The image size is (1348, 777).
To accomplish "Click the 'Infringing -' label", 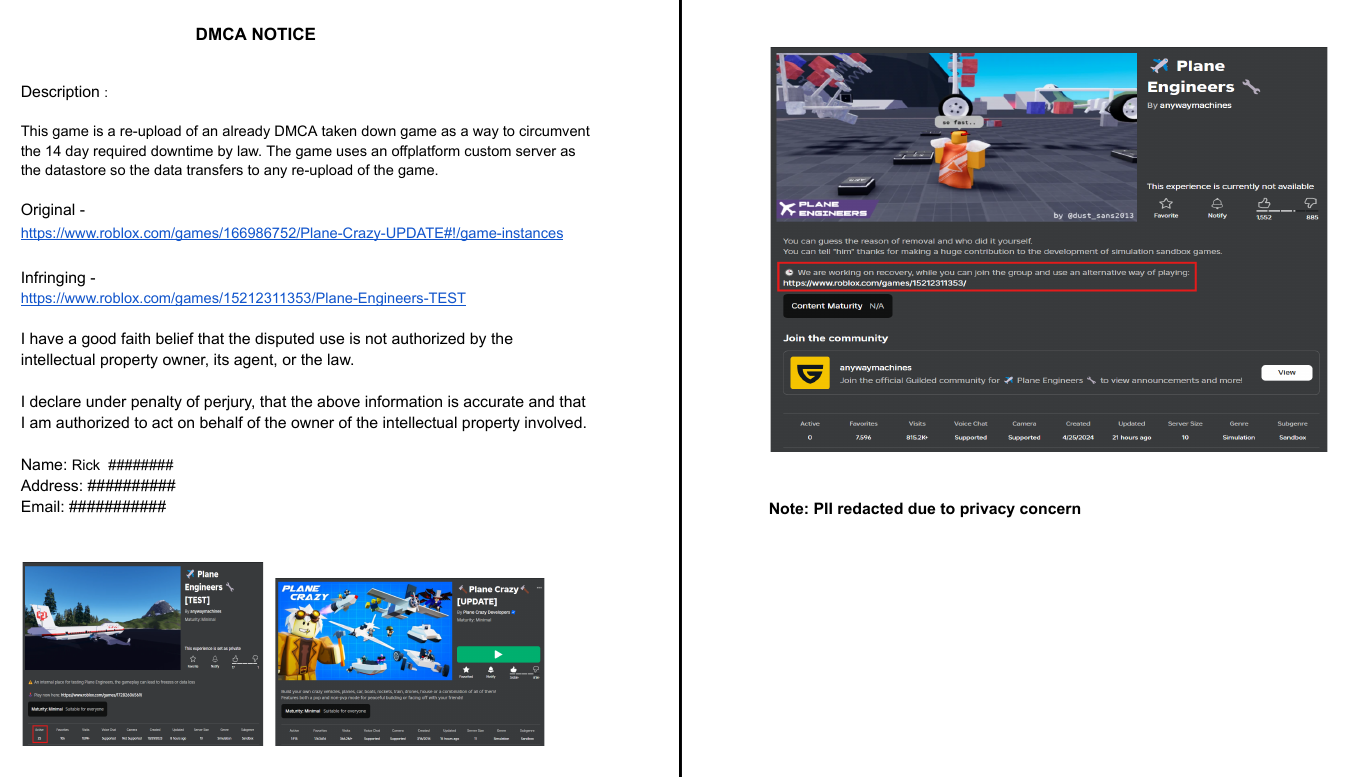I will pyautogui.click(x=59, y=278).
